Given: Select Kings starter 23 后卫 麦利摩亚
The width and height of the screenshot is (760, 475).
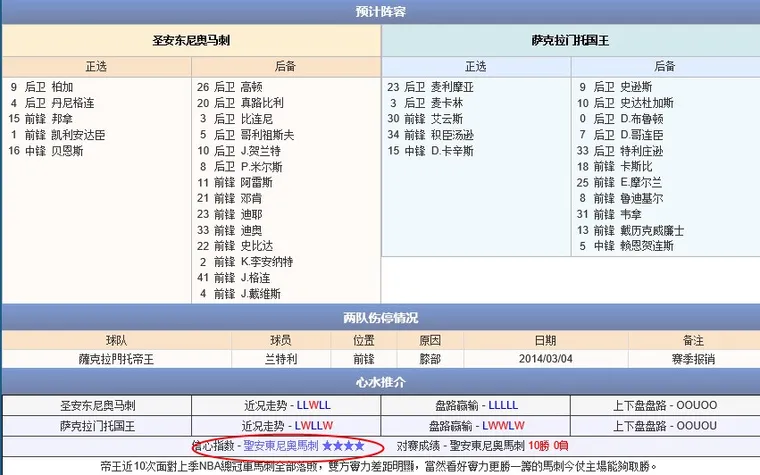Looking at the screenshot, I should [430, 87].
